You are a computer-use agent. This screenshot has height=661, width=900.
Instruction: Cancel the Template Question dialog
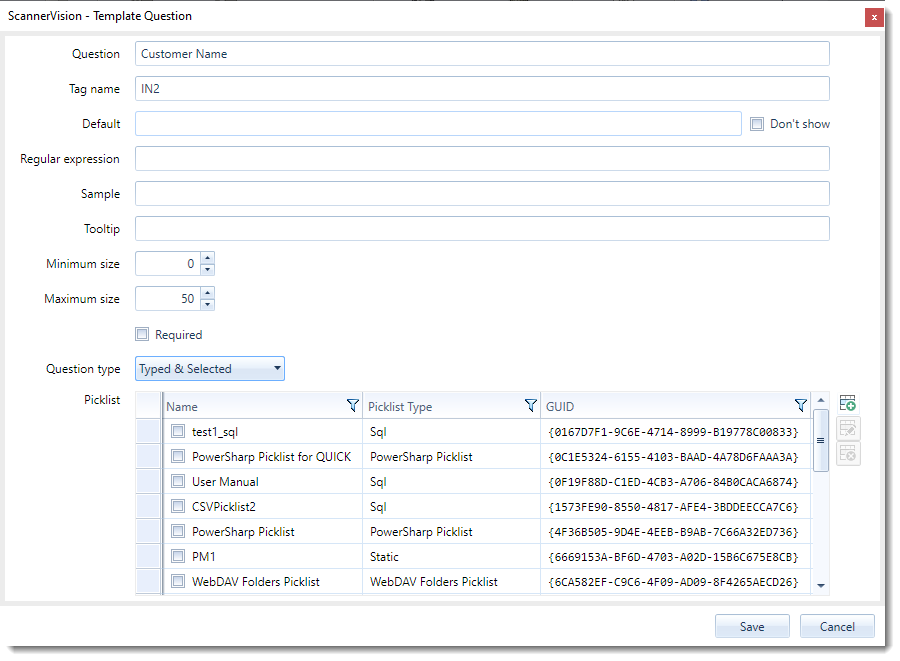pyautogui.click(x=837, y=627)
